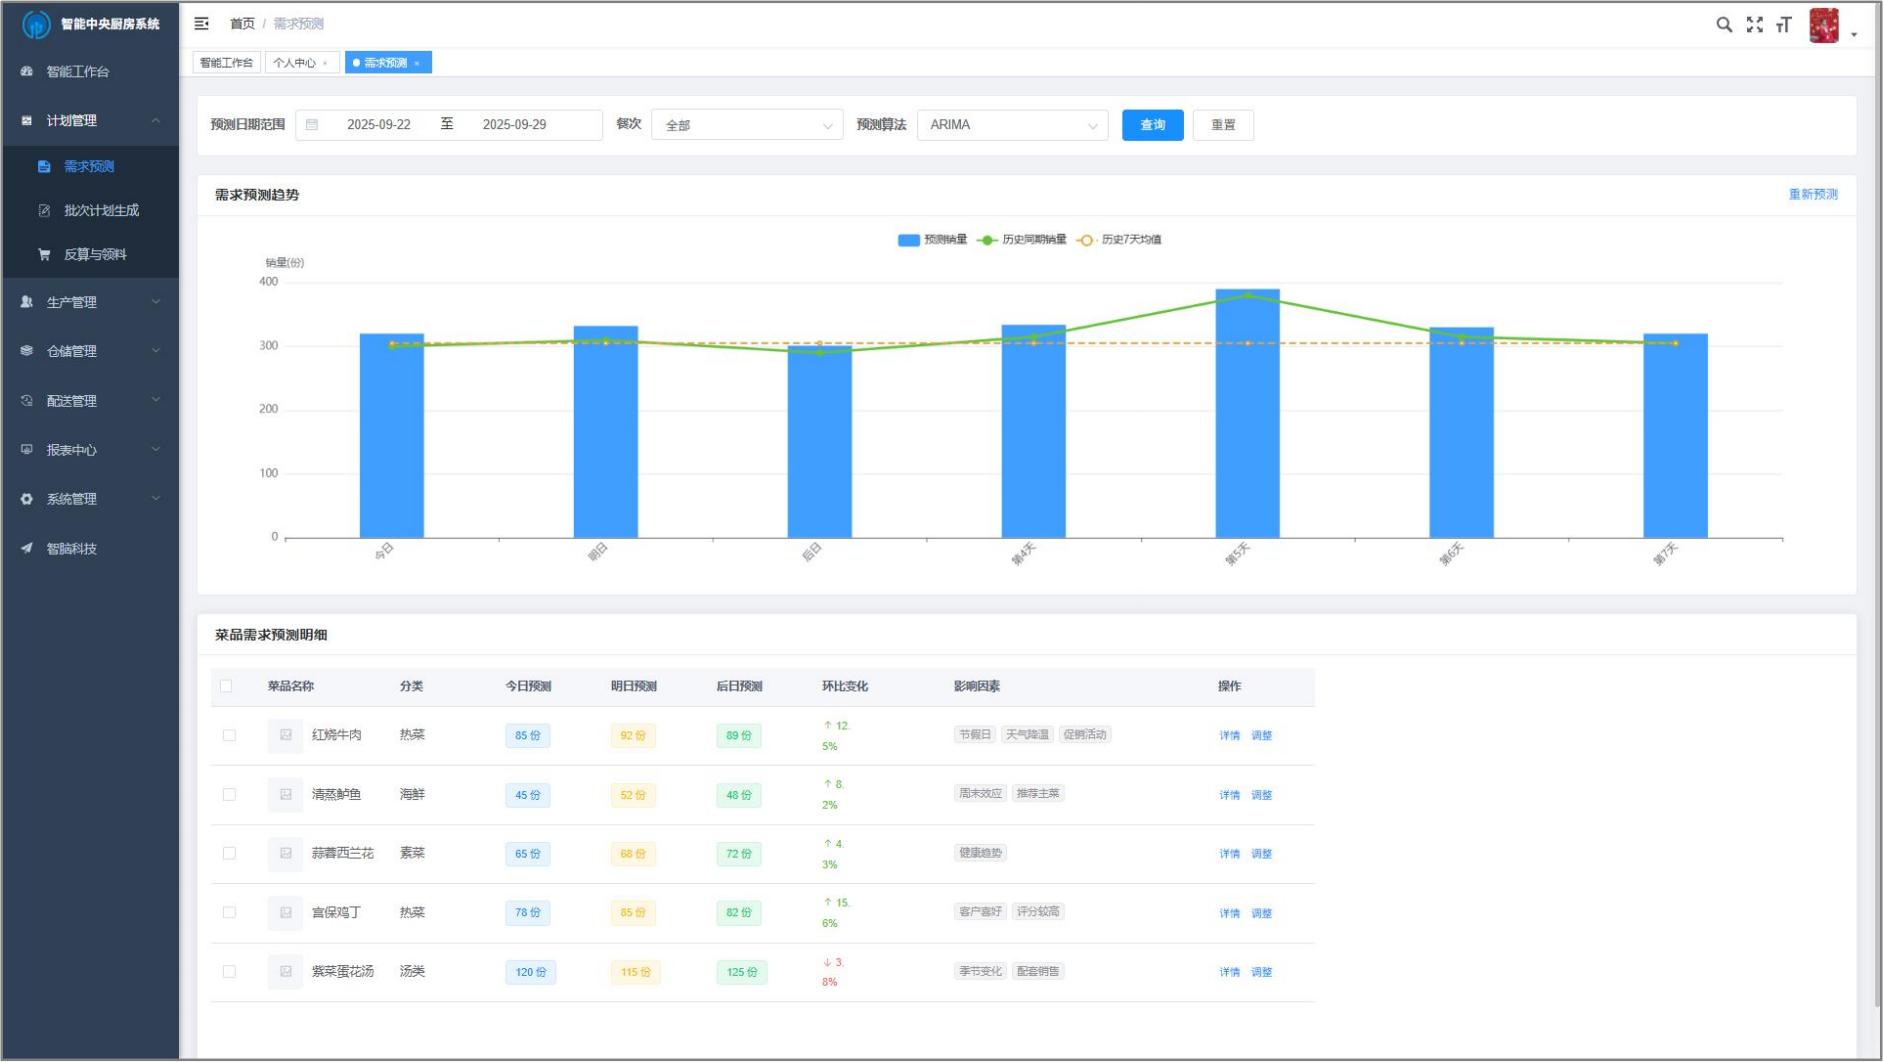
Task: Collapse the sidebar with hamburger icon
Action: coord(202,23)
